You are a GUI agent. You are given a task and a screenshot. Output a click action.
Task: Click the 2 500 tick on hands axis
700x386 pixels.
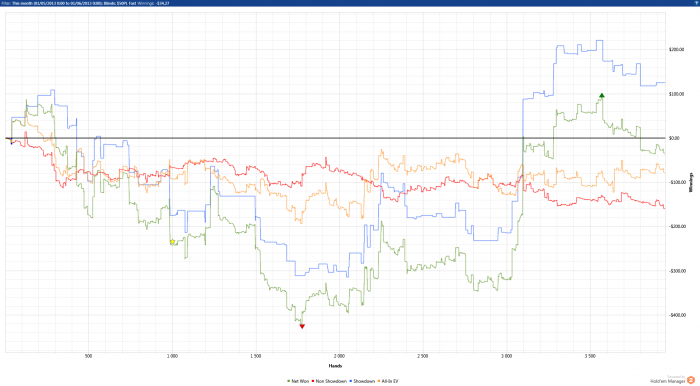[423, 356]
